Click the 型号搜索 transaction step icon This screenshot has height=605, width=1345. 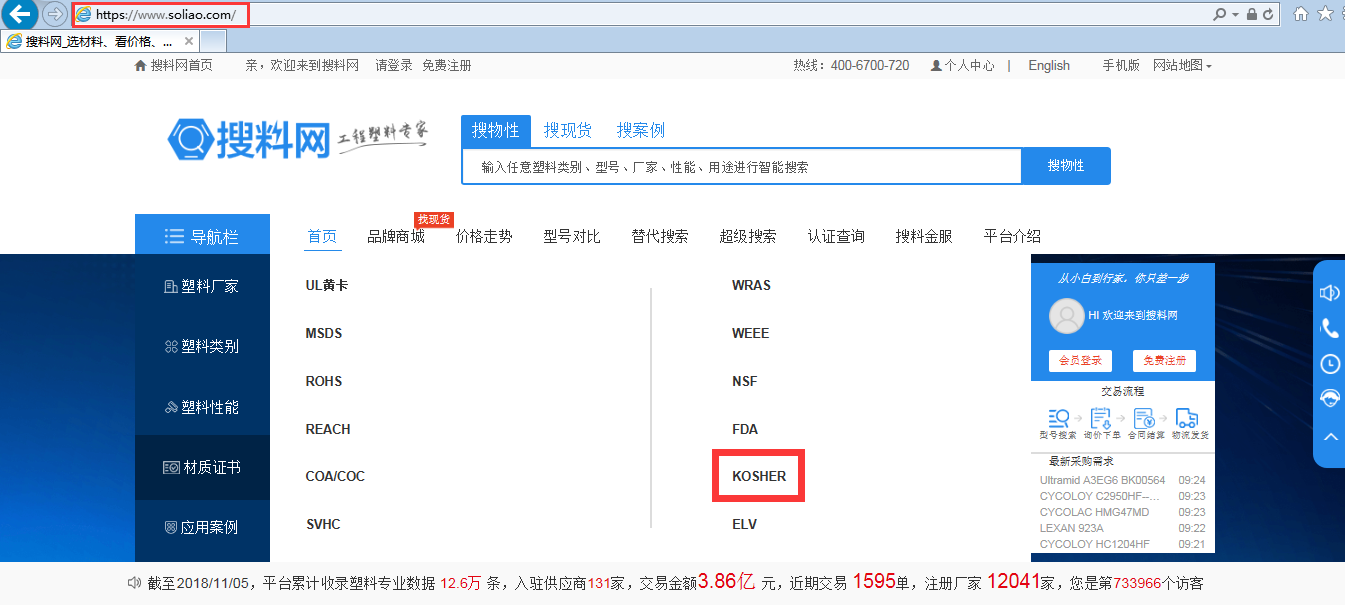click(1058, 419)
